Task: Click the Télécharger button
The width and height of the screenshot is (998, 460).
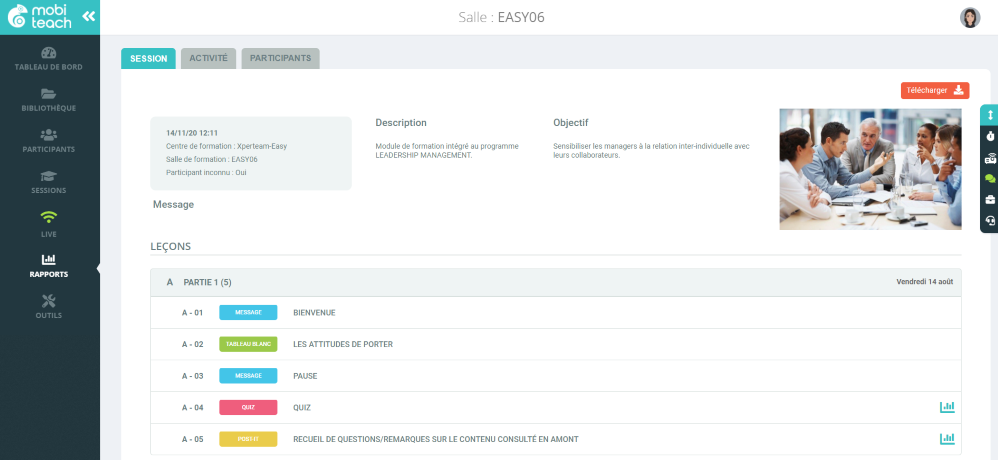Action: 934,90
